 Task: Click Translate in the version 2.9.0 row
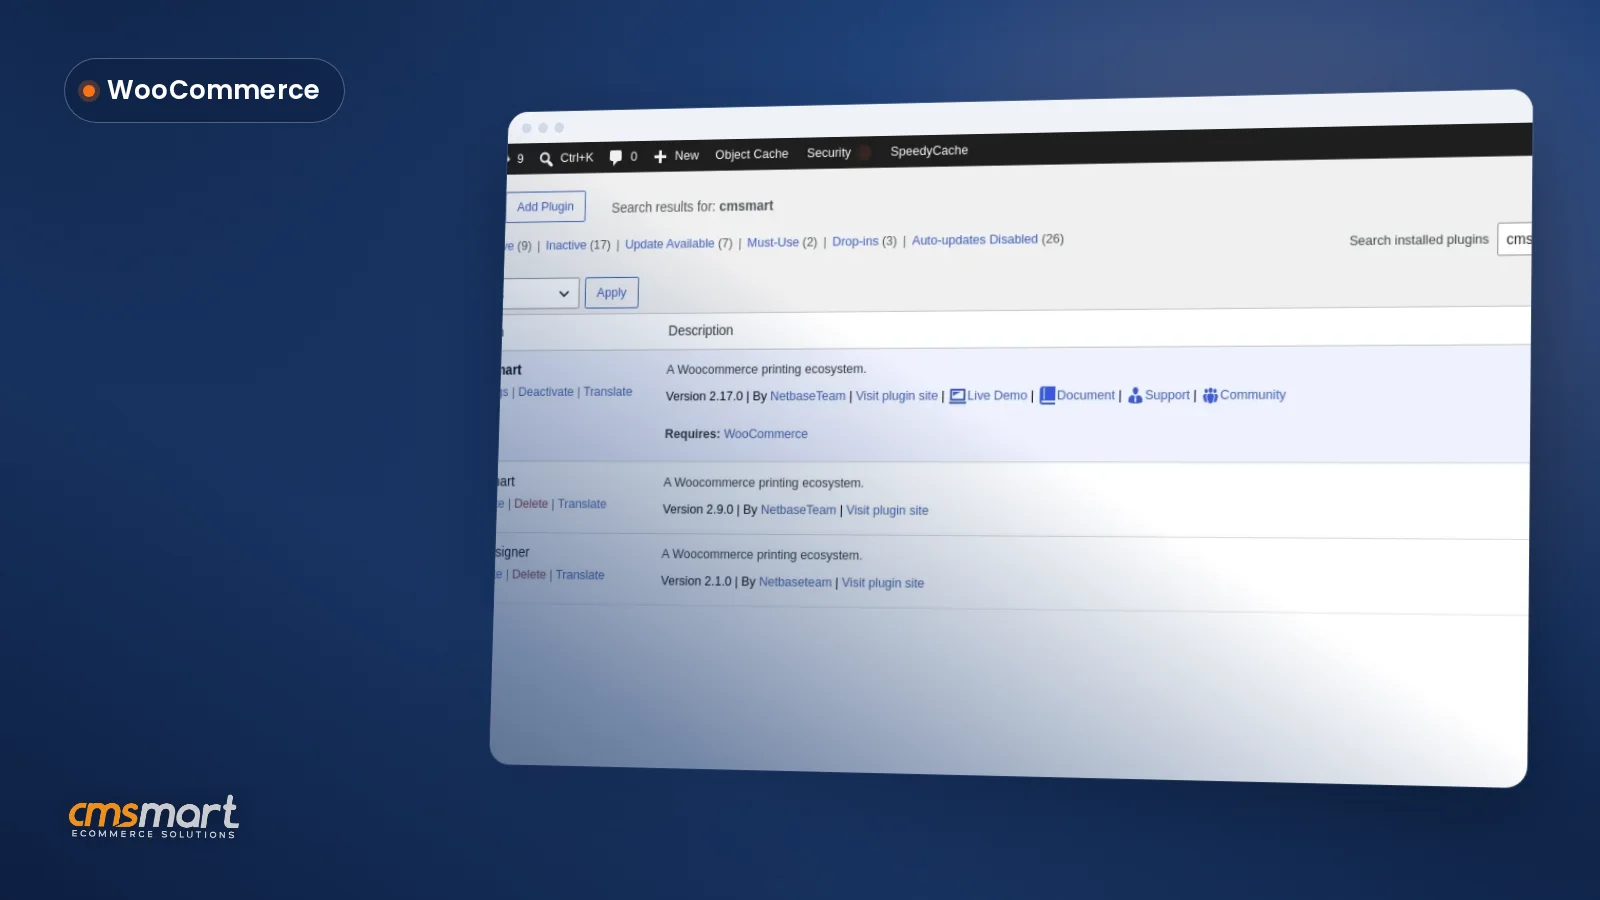click(x=582, y=504)
